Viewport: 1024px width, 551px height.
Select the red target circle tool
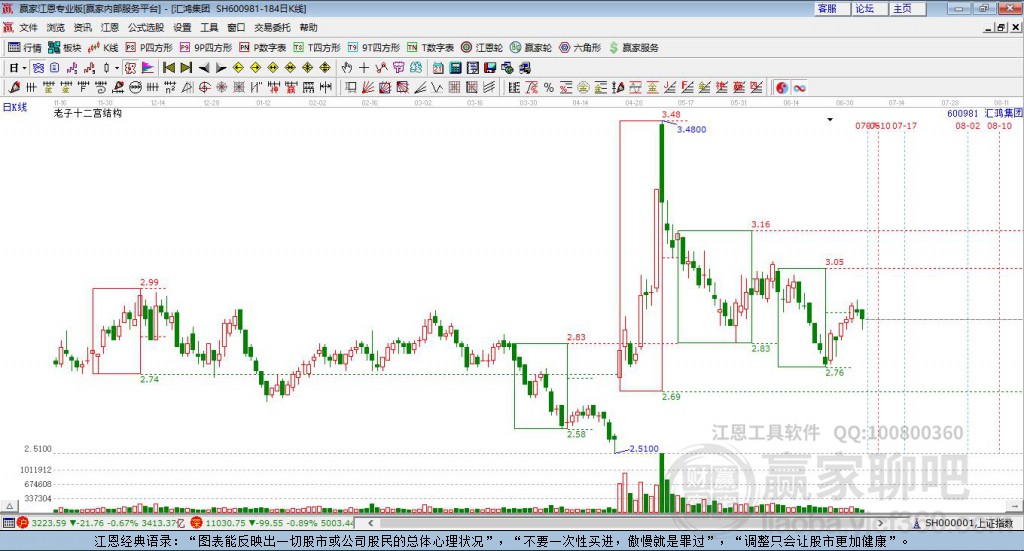pos(204,87)
